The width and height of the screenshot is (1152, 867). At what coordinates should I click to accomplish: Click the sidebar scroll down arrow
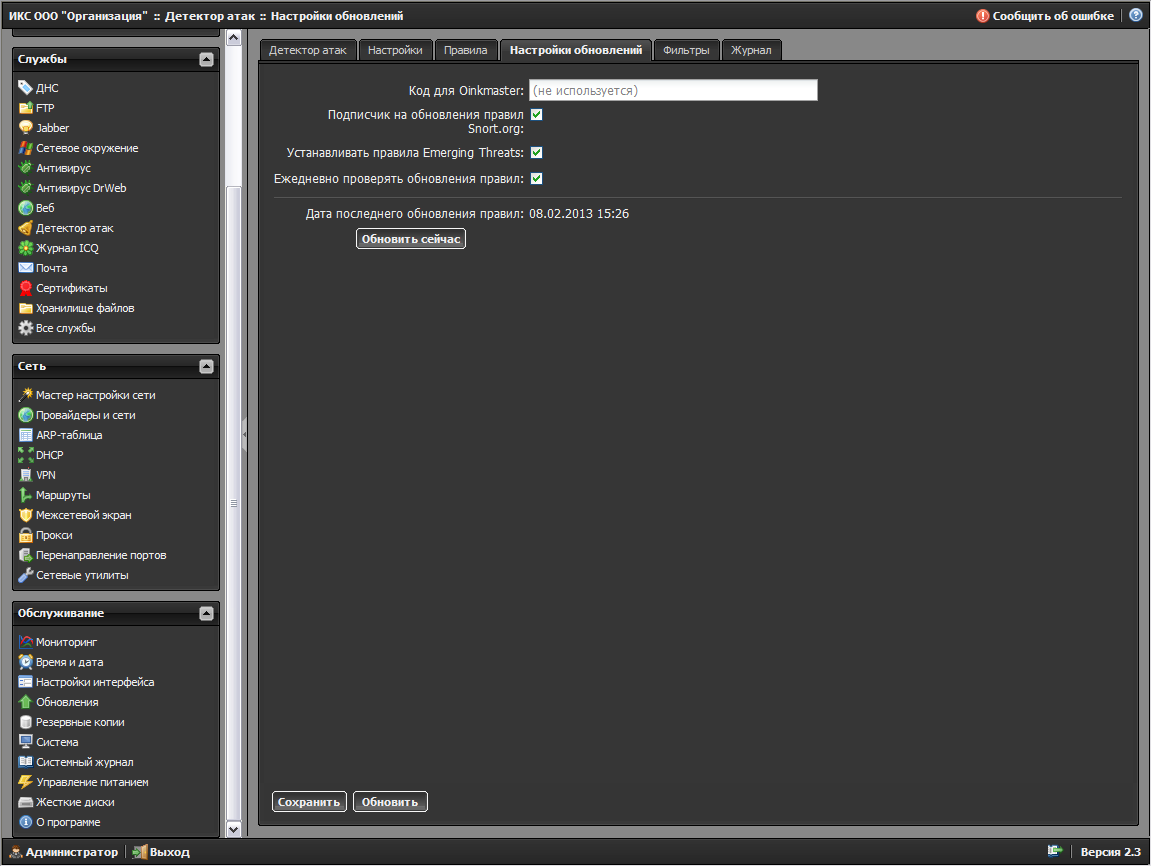[x=234, y=829]
